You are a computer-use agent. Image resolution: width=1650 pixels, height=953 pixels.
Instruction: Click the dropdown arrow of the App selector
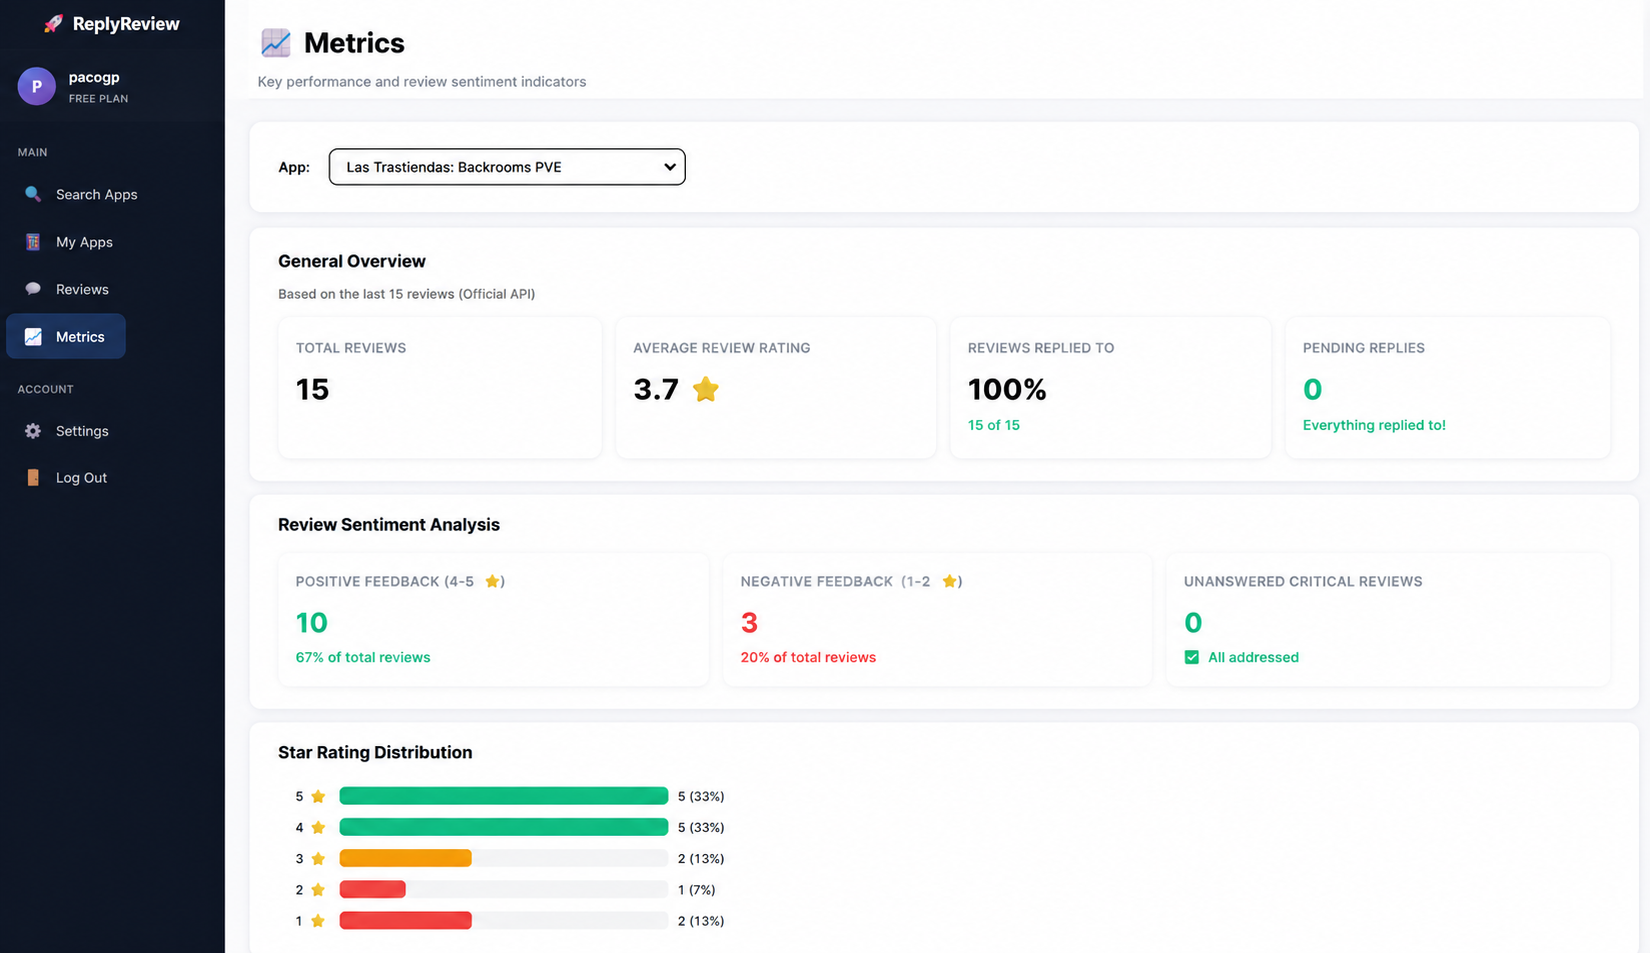(669, 167)
